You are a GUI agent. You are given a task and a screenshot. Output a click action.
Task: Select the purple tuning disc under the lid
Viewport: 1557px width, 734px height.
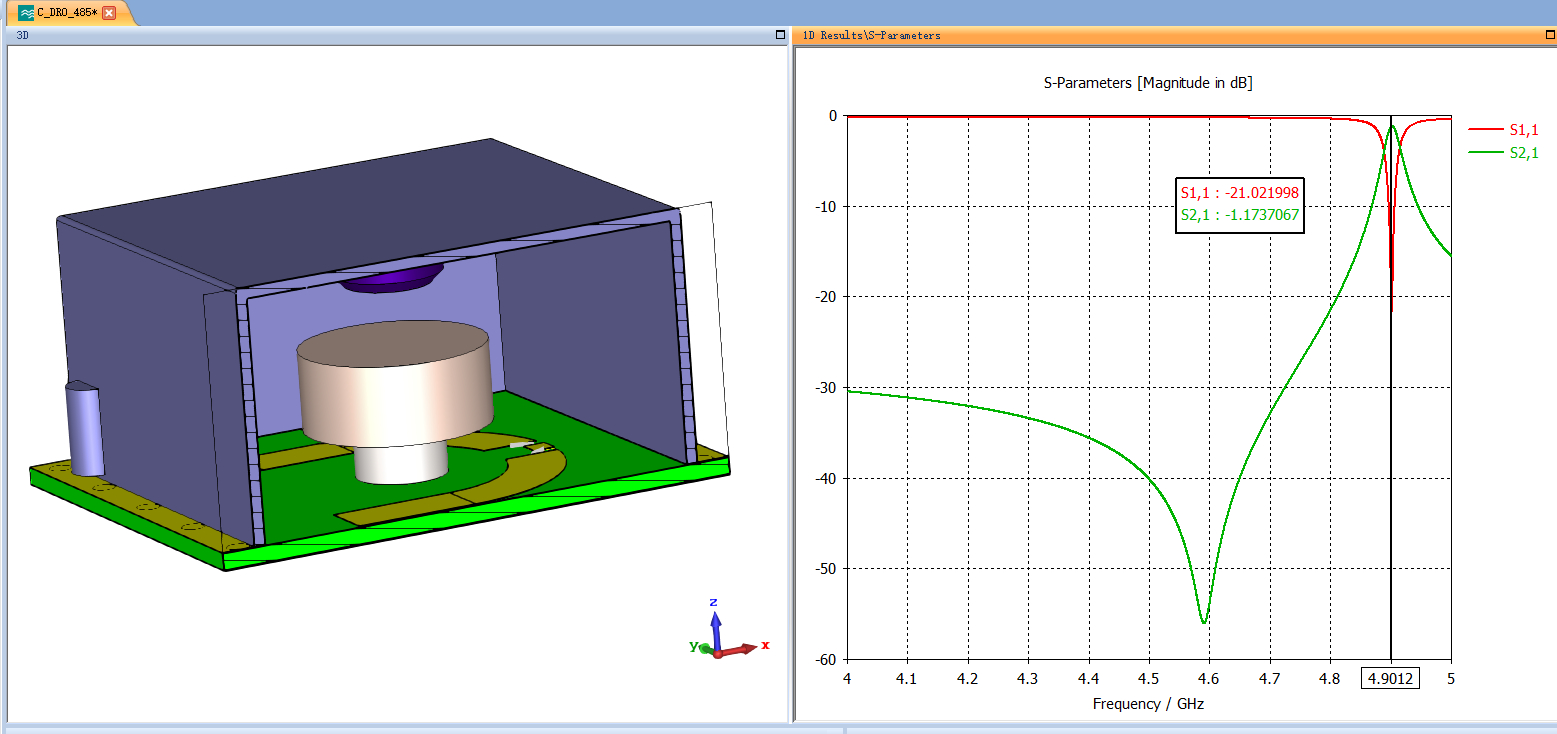(390, 278)
